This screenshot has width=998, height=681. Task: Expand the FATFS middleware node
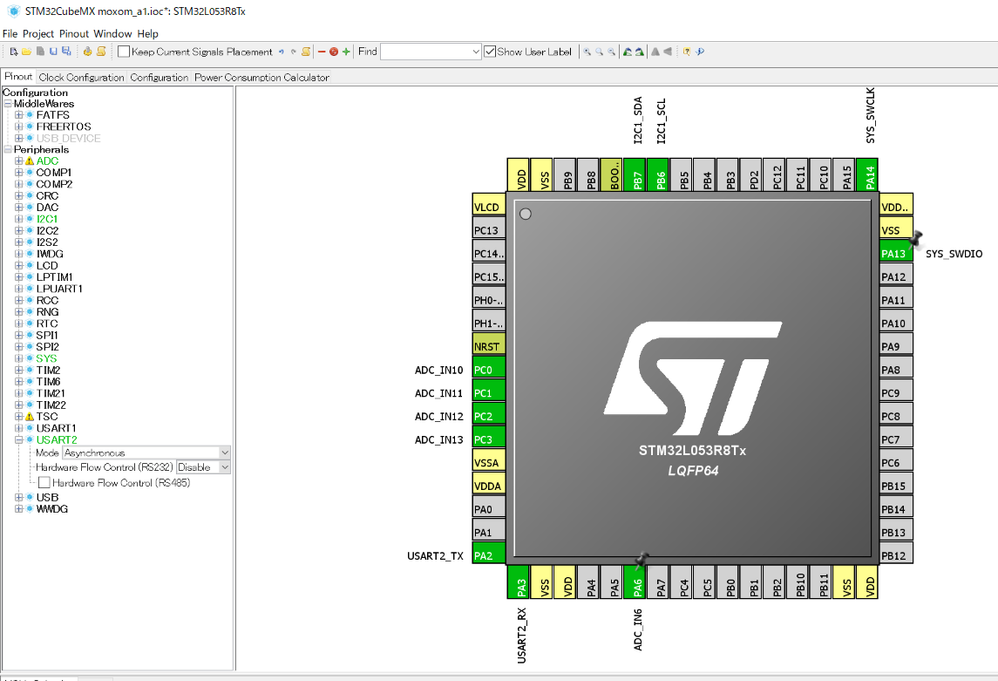click(18, 115)
